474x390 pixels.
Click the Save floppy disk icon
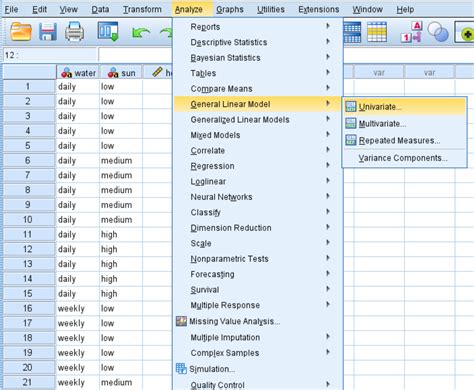pyautogui.click(x=48, y=32)
